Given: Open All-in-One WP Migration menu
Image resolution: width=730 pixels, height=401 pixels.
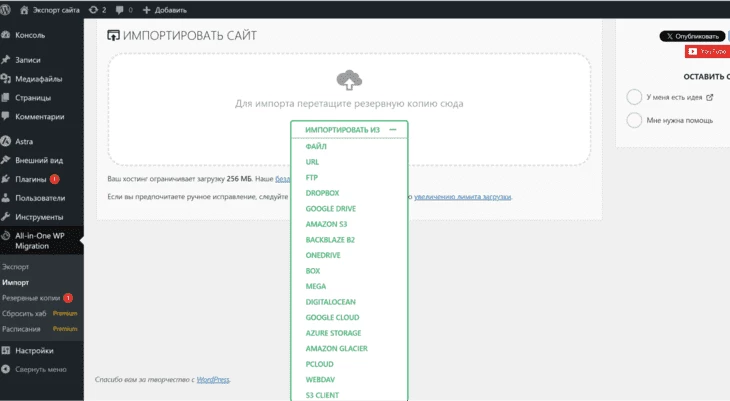Looking at the screenshot, I should point(42,241).
